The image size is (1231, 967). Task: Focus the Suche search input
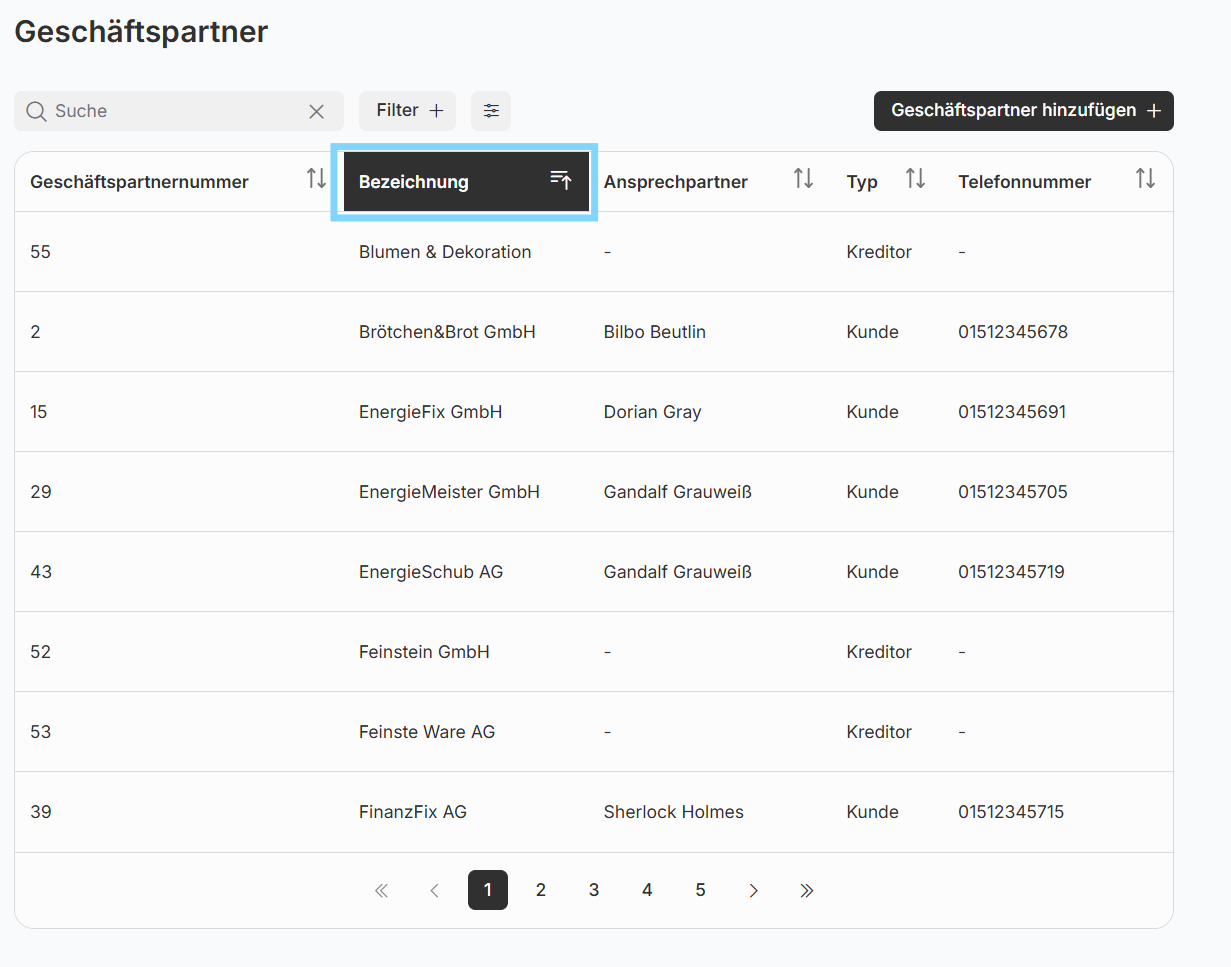click(x=175, y=111)
